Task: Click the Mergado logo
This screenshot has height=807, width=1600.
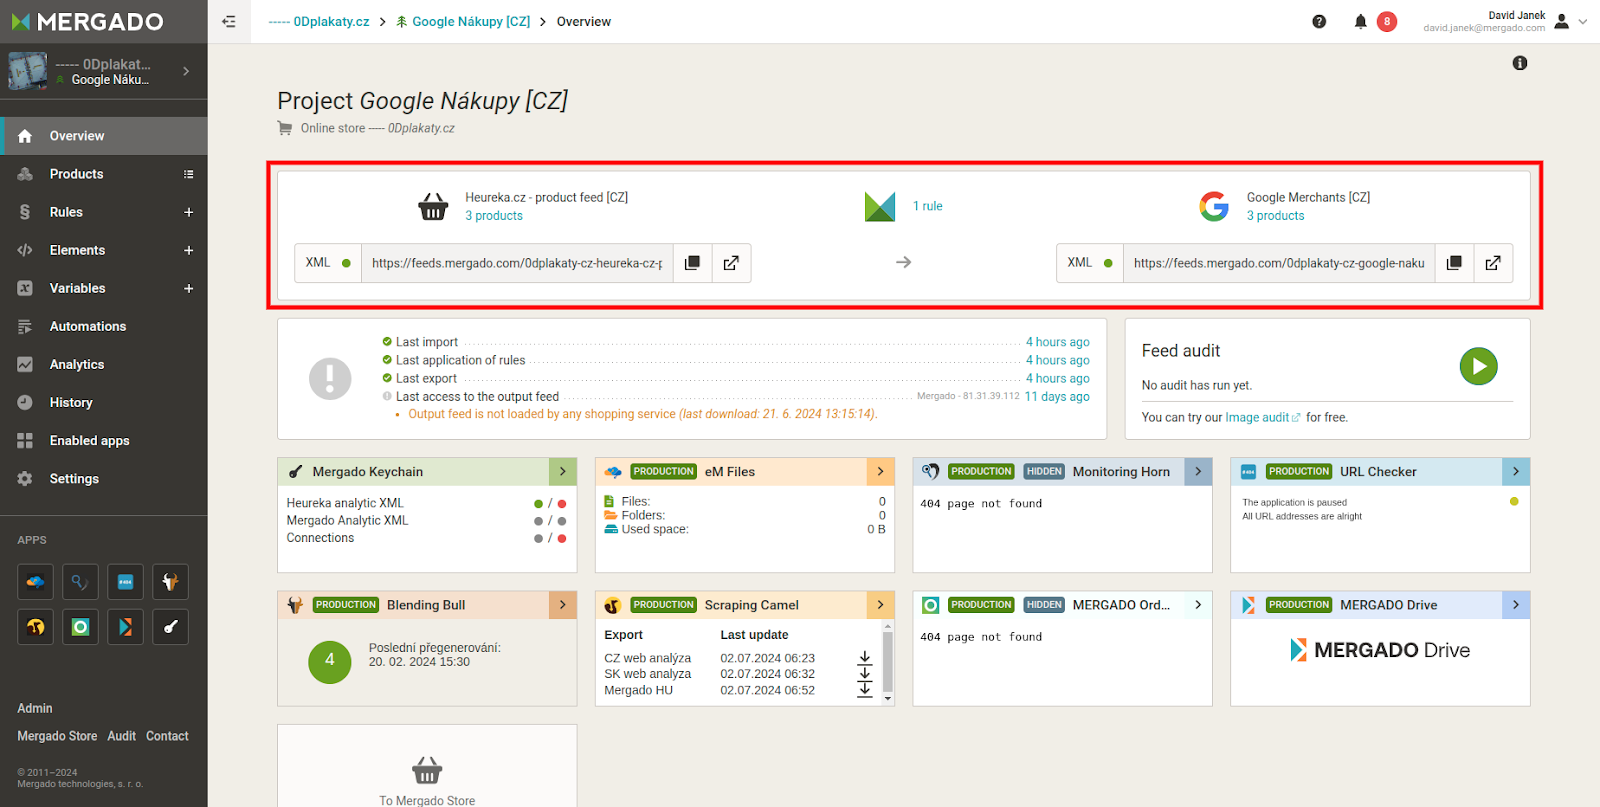Action: [x=88, y=21]
